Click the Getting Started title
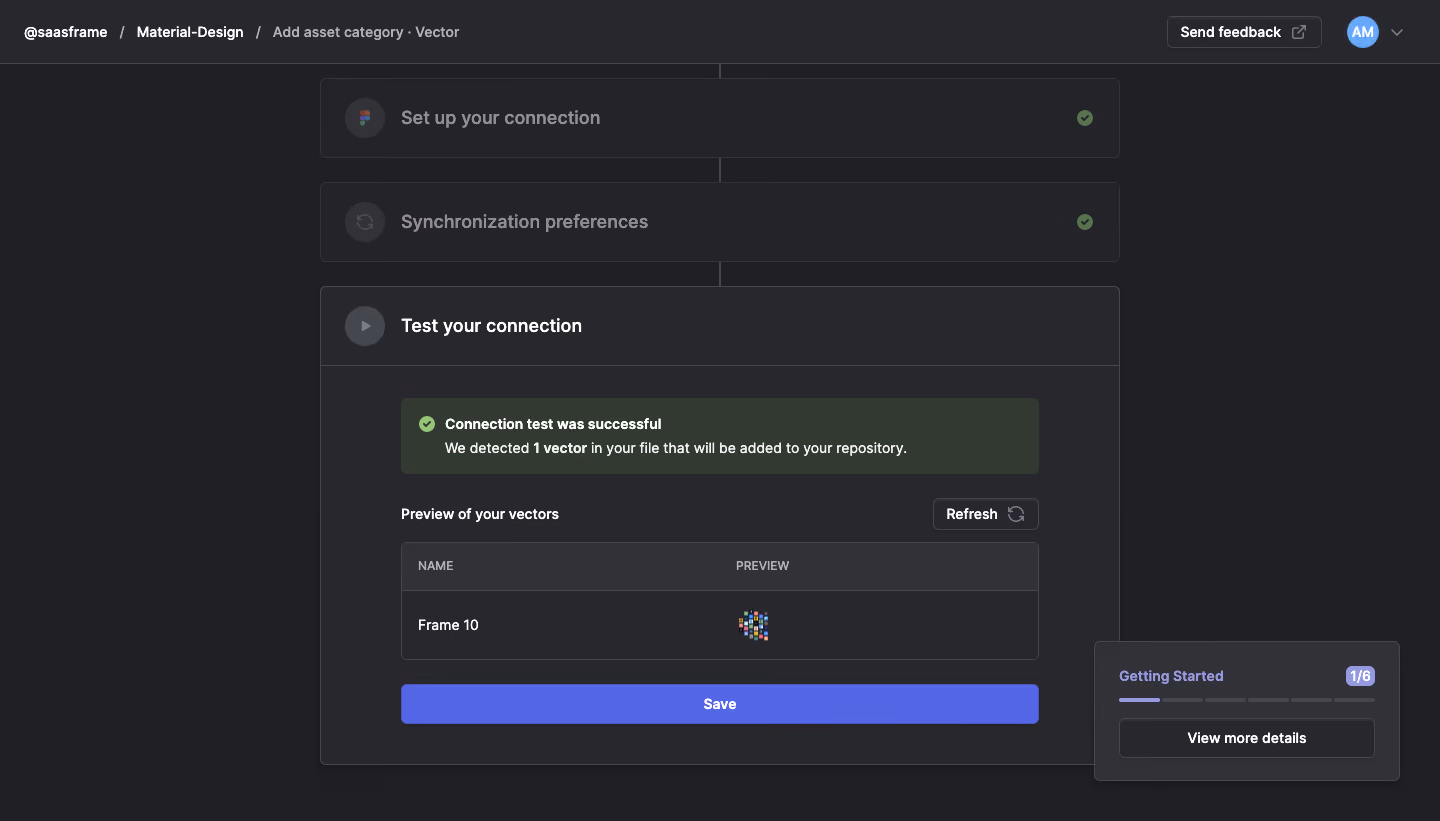 (x=1171, y=676)
